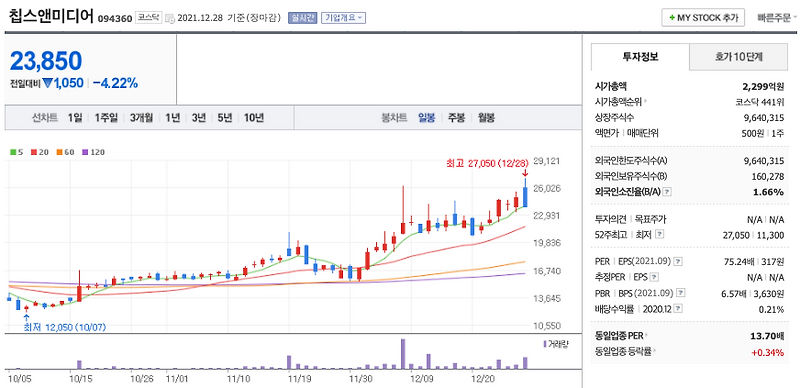Click the 29,121 price axis label
This screenshot has height=388, width=800.
(x=546, y=161)
